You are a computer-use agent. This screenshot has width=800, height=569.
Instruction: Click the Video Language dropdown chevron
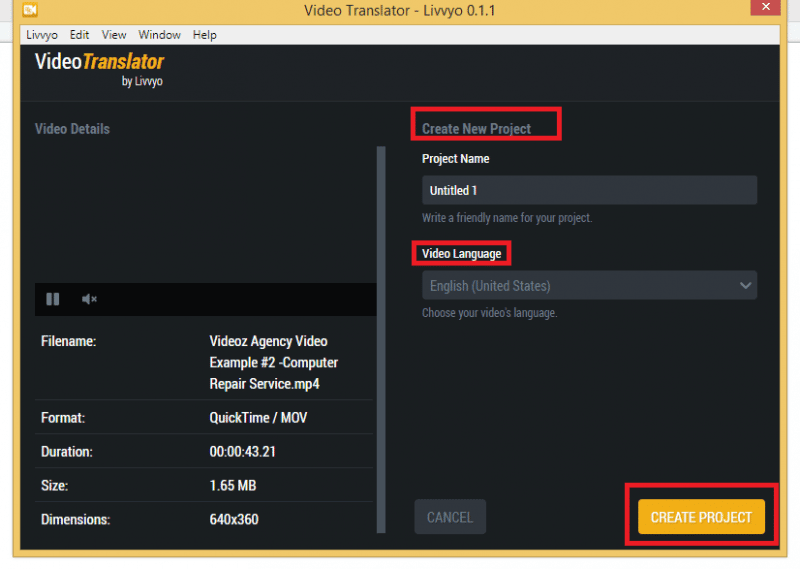745,285
